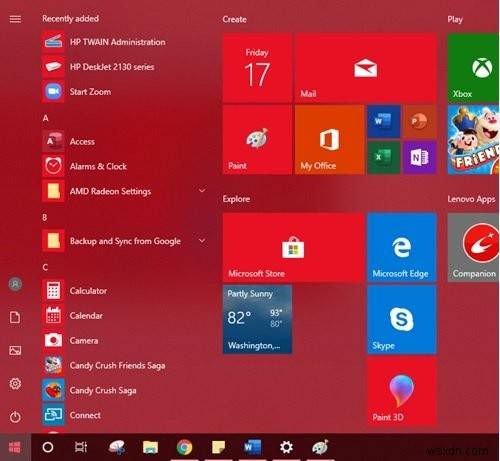Open Backup and Sync from Google folder
The height and width of the screenshot is (461, 500).
[x=125, y=241]
